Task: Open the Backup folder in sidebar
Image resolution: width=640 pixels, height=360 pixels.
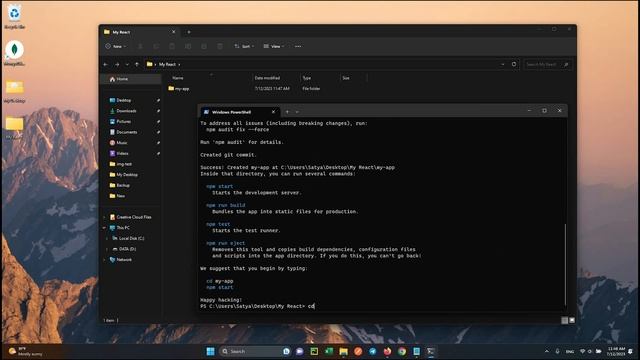Action: point(123,185)
